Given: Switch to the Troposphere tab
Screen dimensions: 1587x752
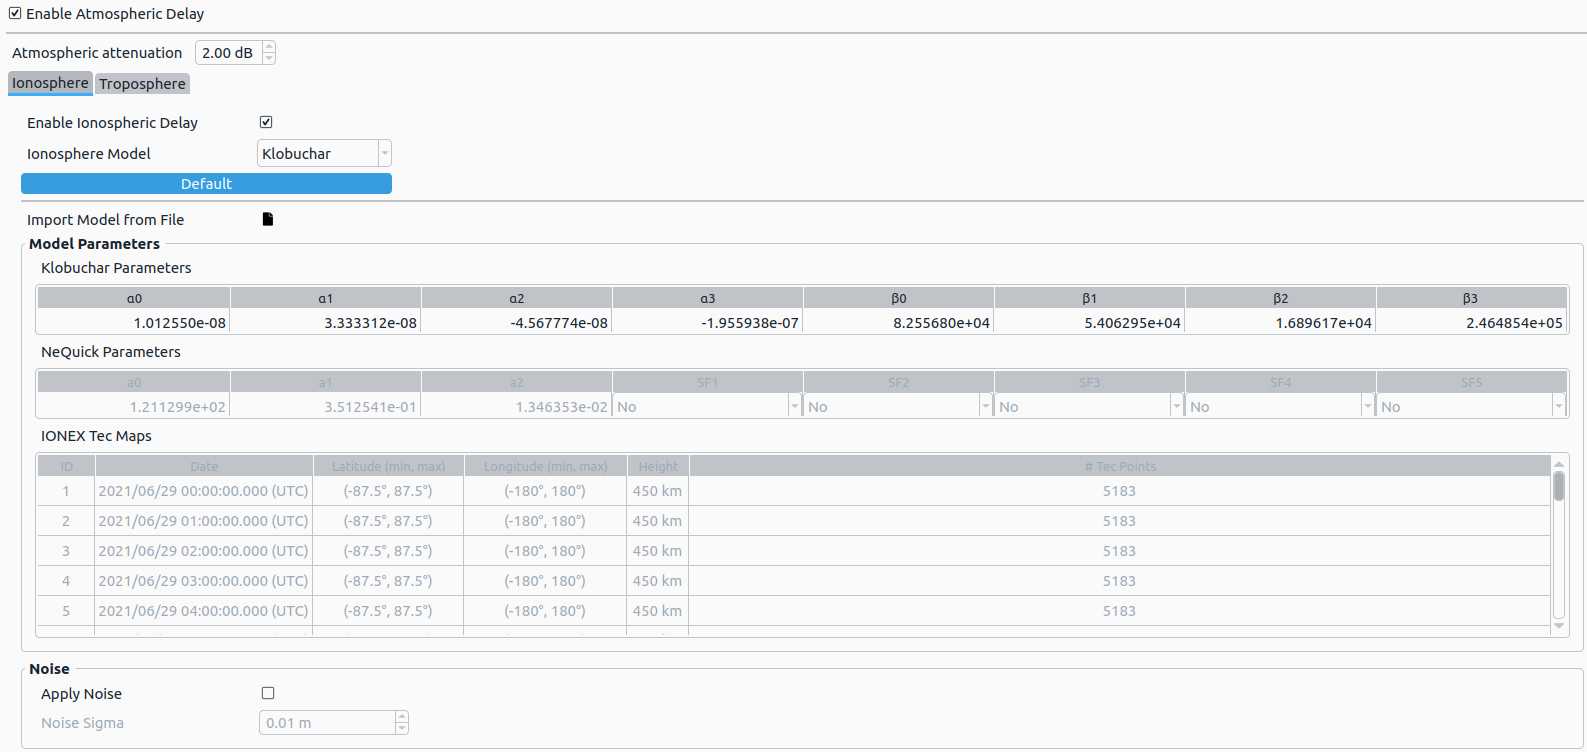Looking at the screenshot, I should pyautogui.click(x=142, y=84).
